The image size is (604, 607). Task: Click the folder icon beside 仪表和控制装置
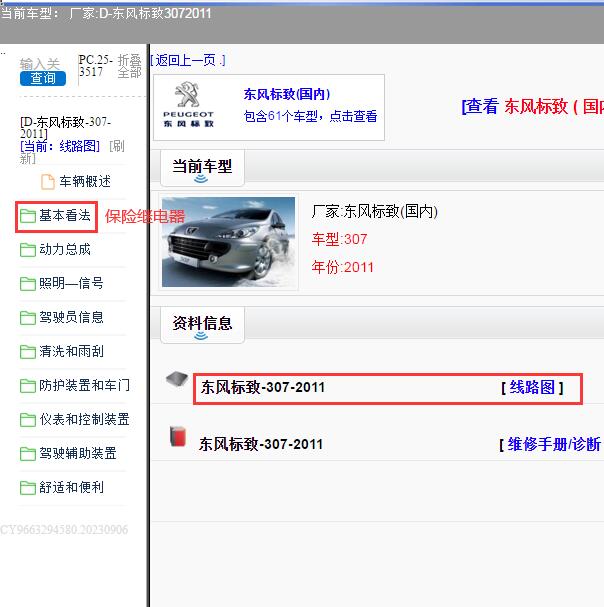click(x=28, y=420)
